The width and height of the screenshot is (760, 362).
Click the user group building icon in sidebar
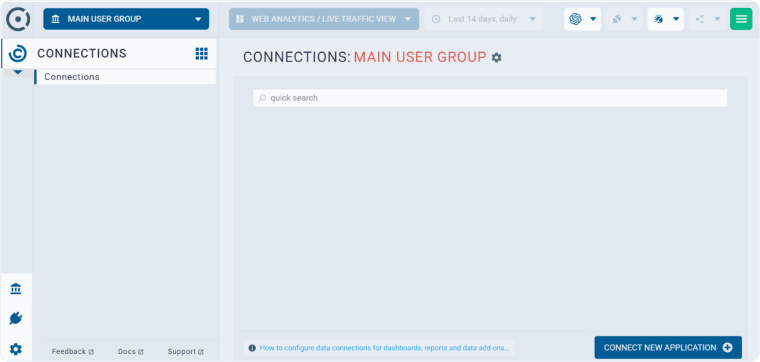(16, 289)
